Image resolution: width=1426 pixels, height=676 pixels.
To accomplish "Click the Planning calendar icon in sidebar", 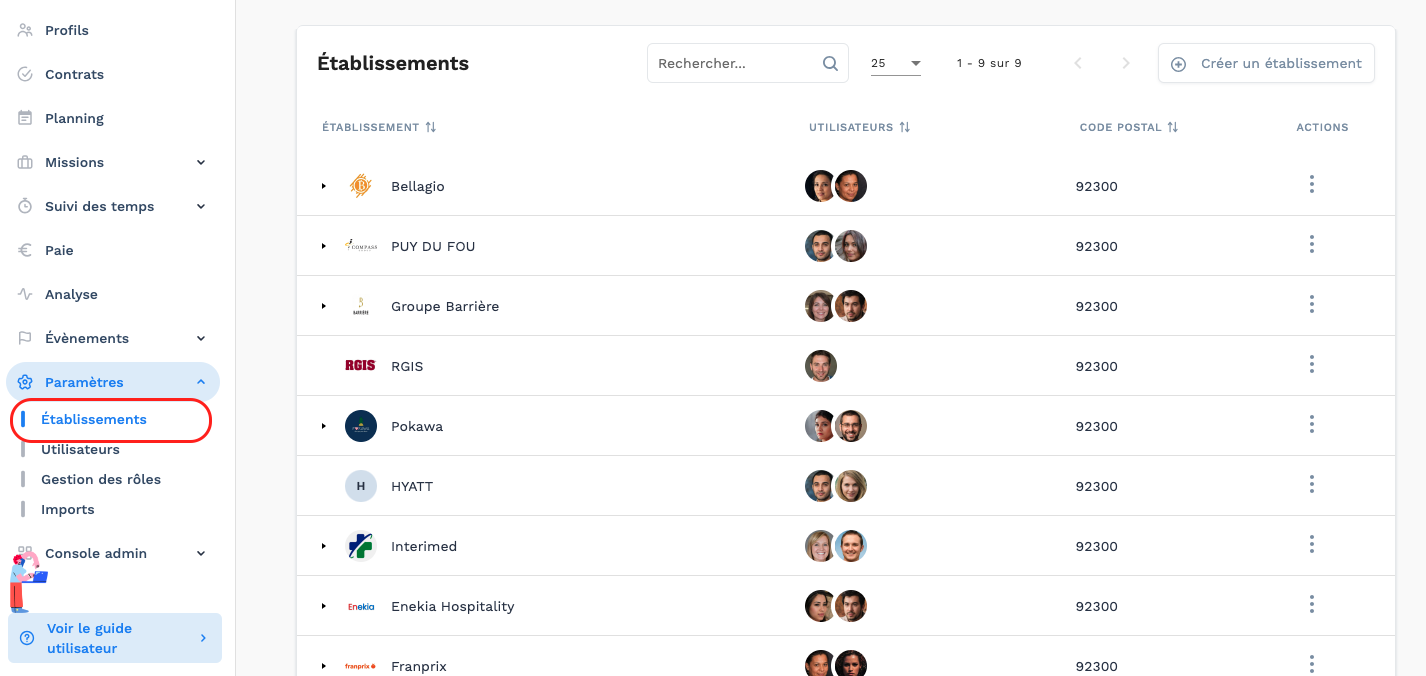I will coord(26,118).
